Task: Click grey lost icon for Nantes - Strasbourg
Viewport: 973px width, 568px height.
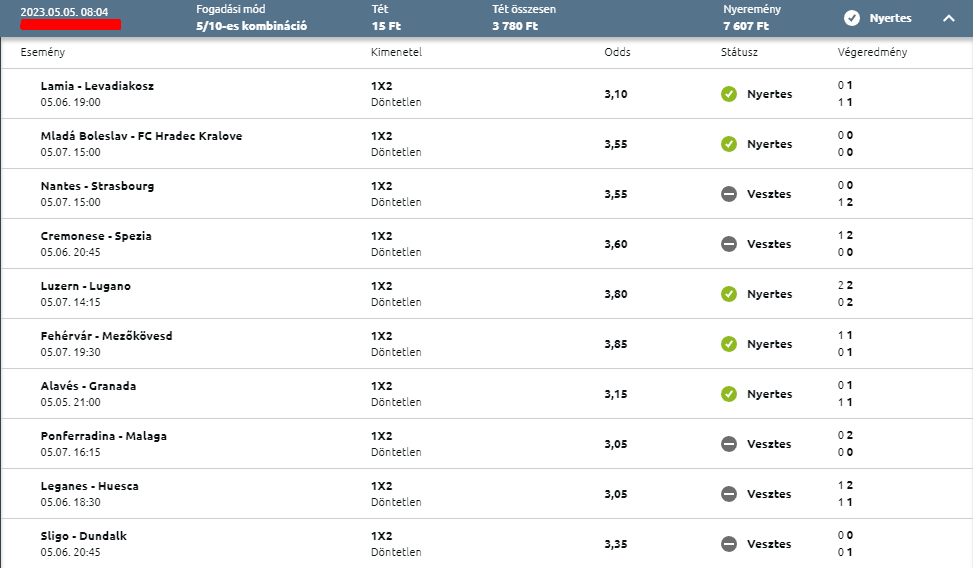Action: click(x=729, y=194)
